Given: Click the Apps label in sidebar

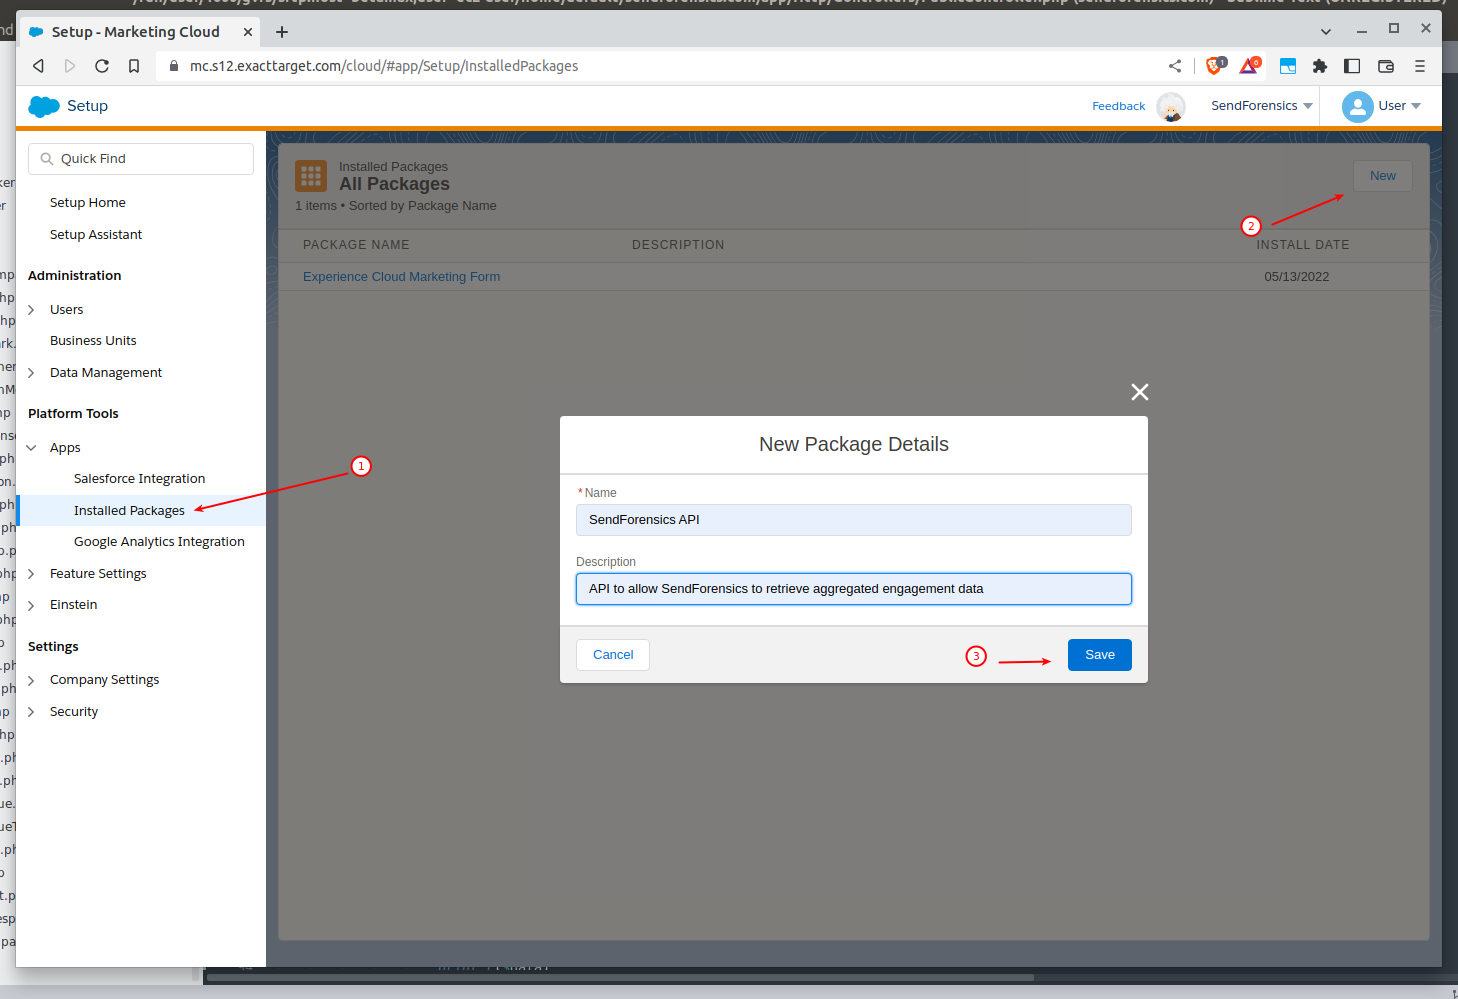Looking at the screenshot, I should (x=65, y=448).
